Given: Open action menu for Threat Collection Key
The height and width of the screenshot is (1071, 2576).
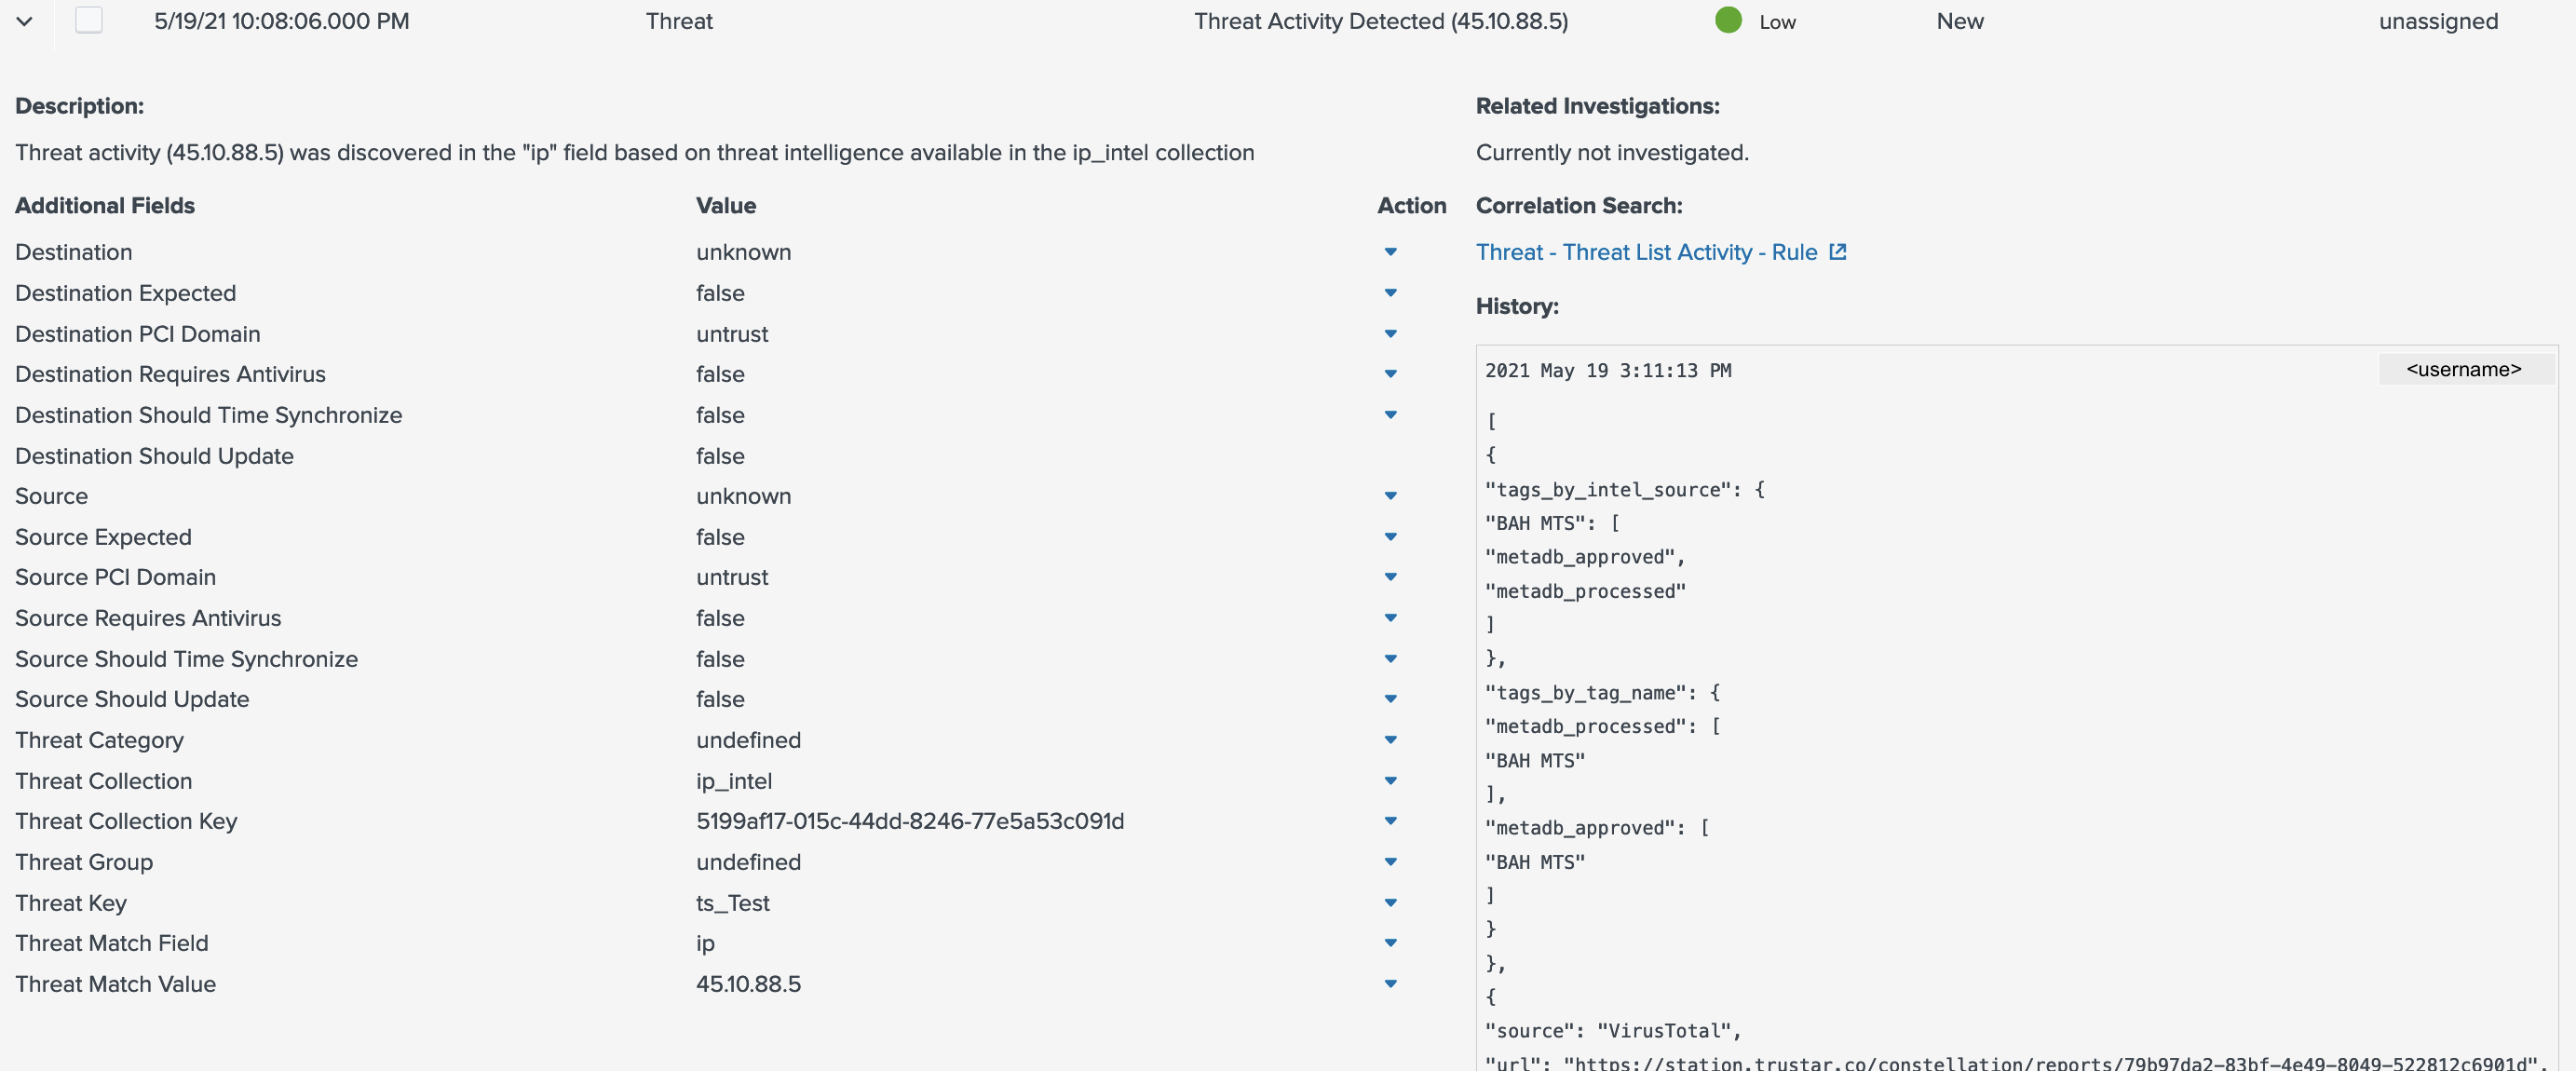Looking at the screenshot, I should point(1390,821).
